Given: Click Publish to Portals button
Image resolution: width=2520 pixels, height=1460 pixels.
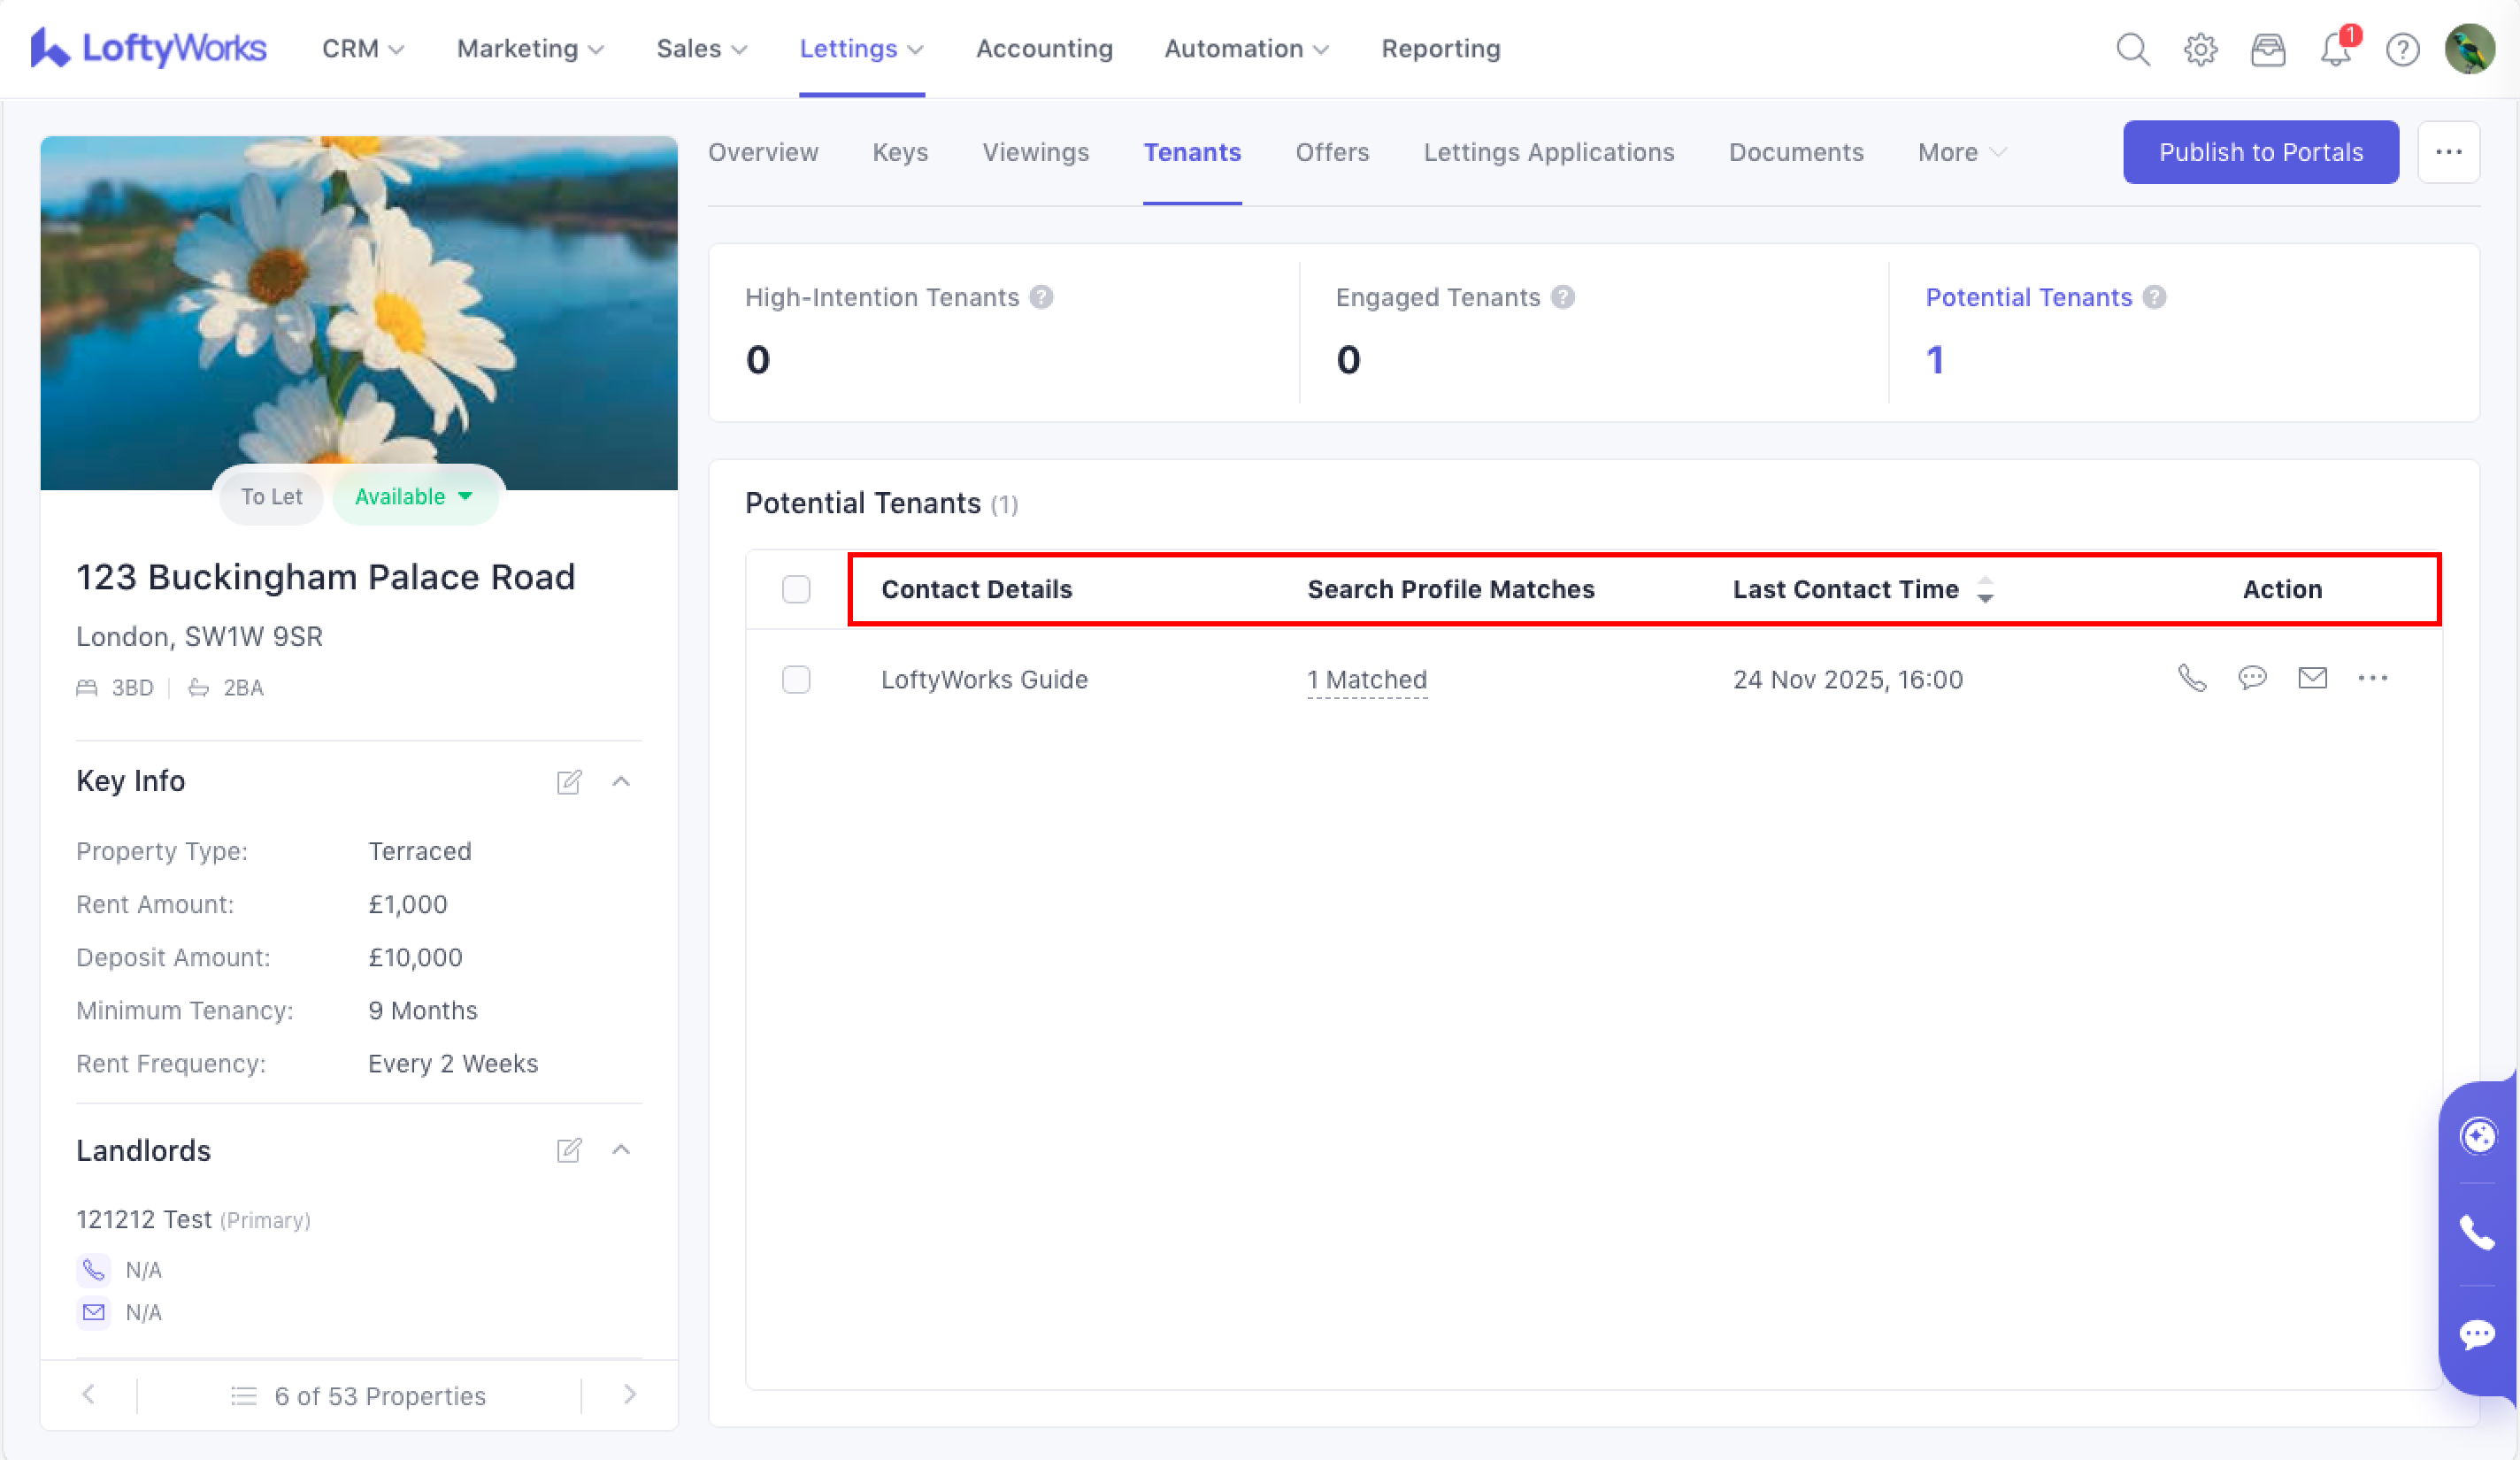Looking at the screenshot, I should click(2260, 153).
